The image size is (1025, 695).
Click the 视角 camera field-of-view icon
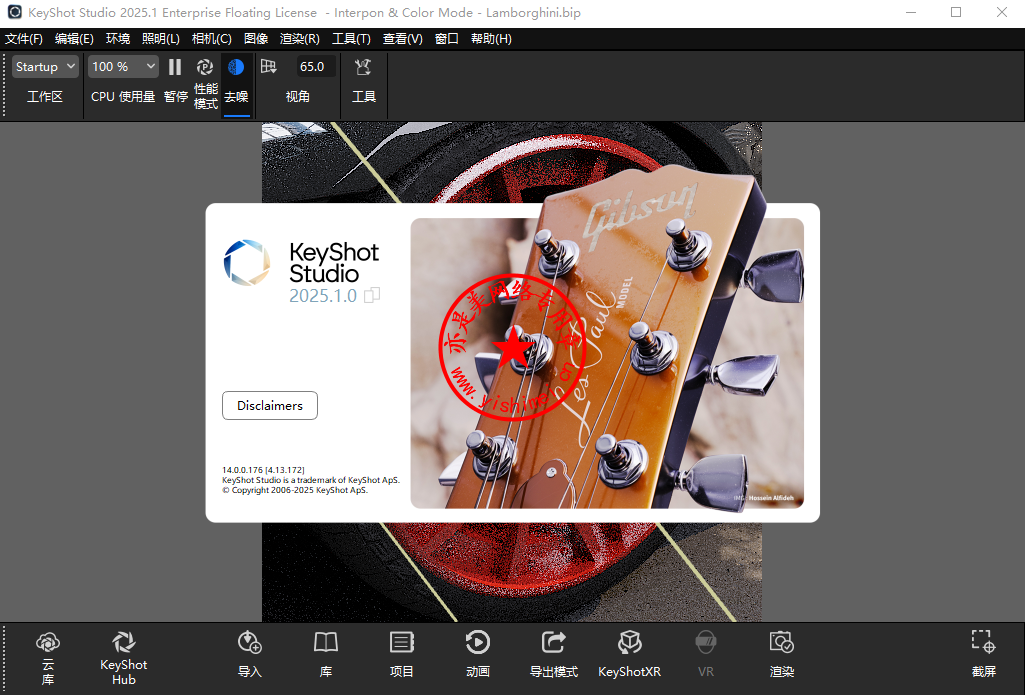point(269,67)
